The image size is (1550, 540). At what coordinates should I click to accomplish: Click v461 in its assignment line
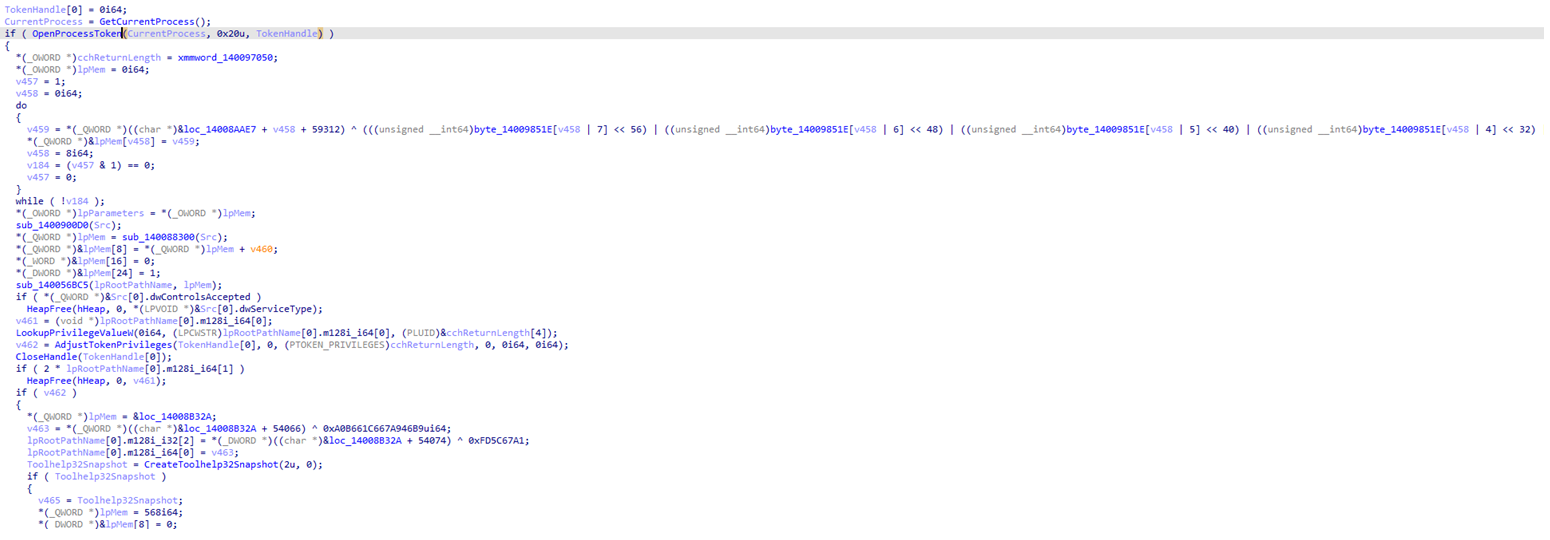(x=28, y=321)
